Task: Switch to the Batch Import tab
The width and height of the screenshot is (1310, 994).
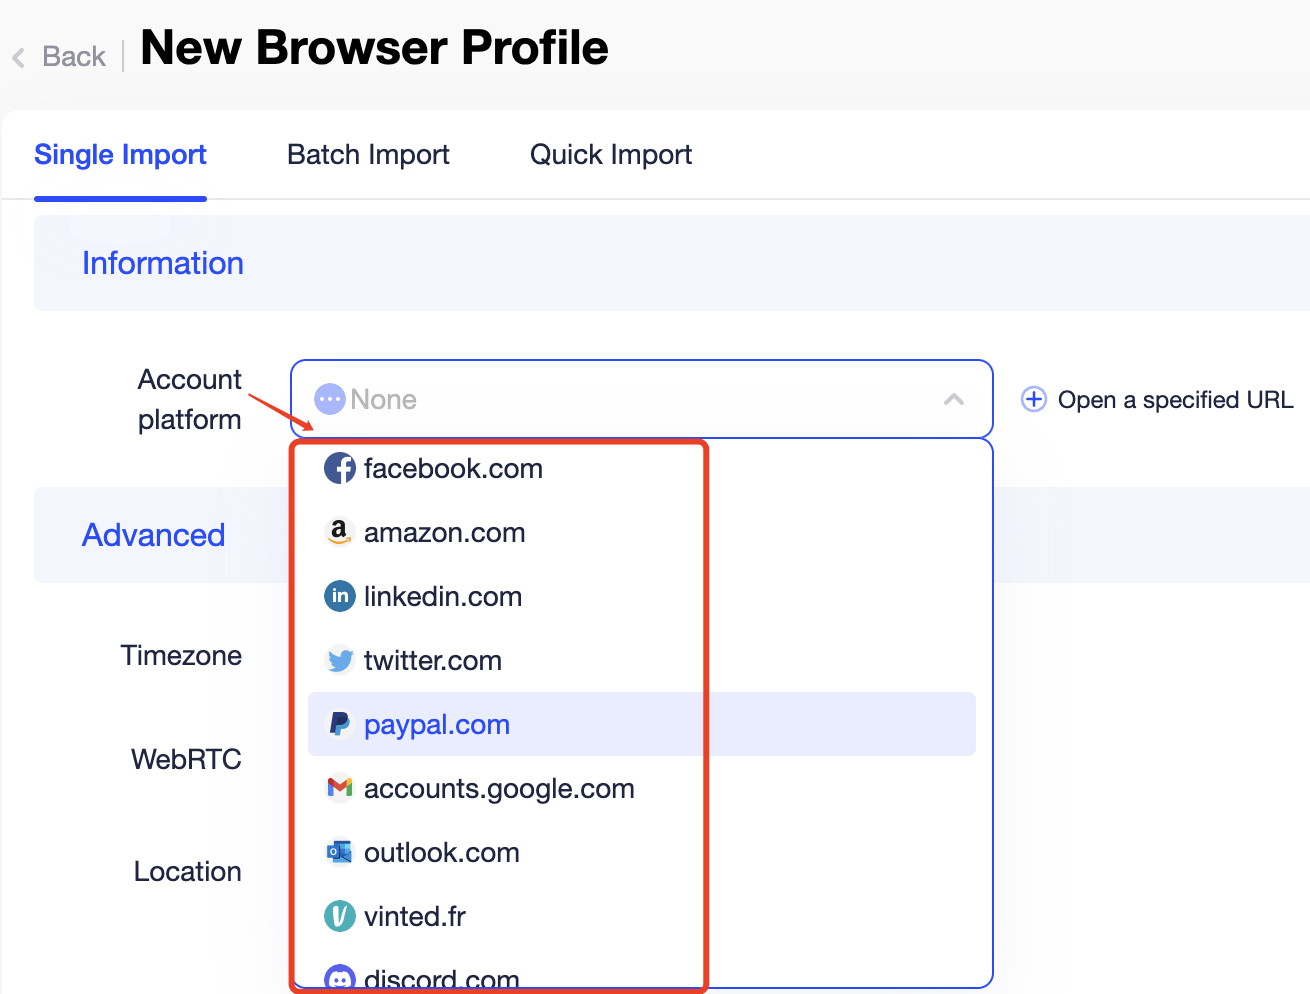Action: [x=368, y=154]
